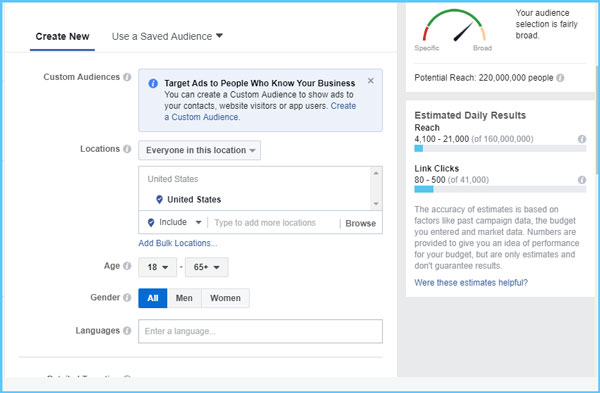This screenshot has width=600, height=393.
Task: Select the Women gender option
Action: coord(225,298)
